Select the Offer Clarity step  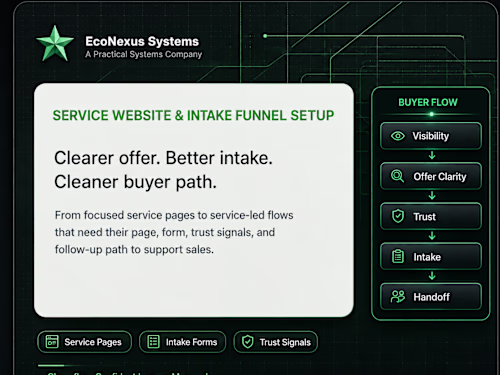pyautogui.click(x=431, y=176)
